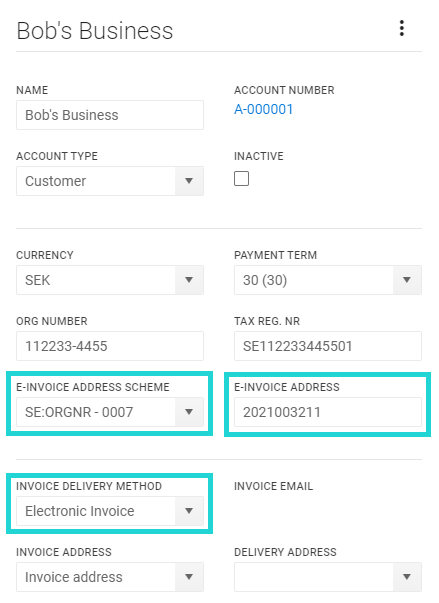Click the Tax Reg. Nr field
Image resolution: width=439 pixels, height=603 pixels.
tap(328, 346)
